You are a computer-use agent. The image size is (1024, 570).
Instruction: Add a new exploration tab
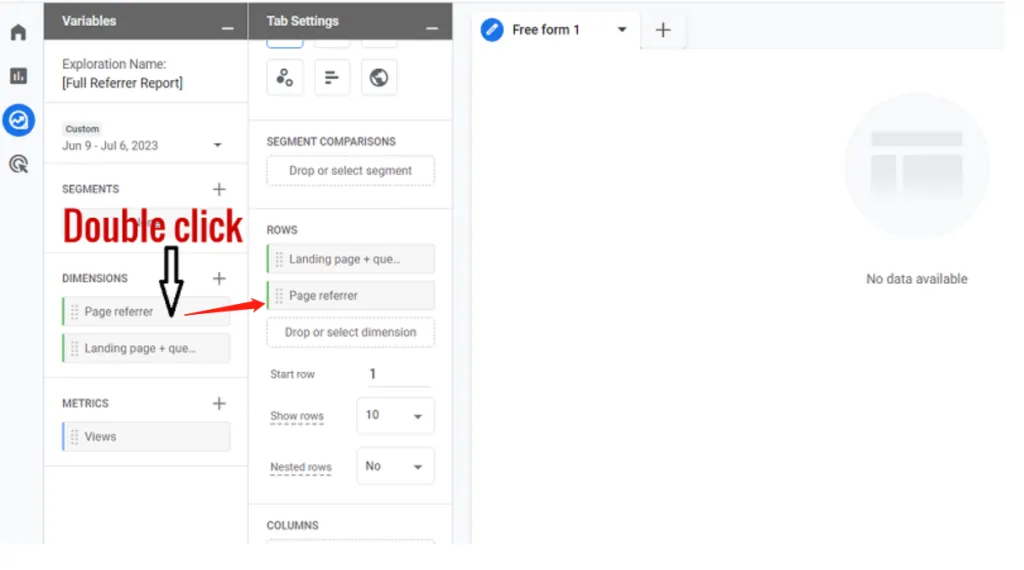click(663, 30)
